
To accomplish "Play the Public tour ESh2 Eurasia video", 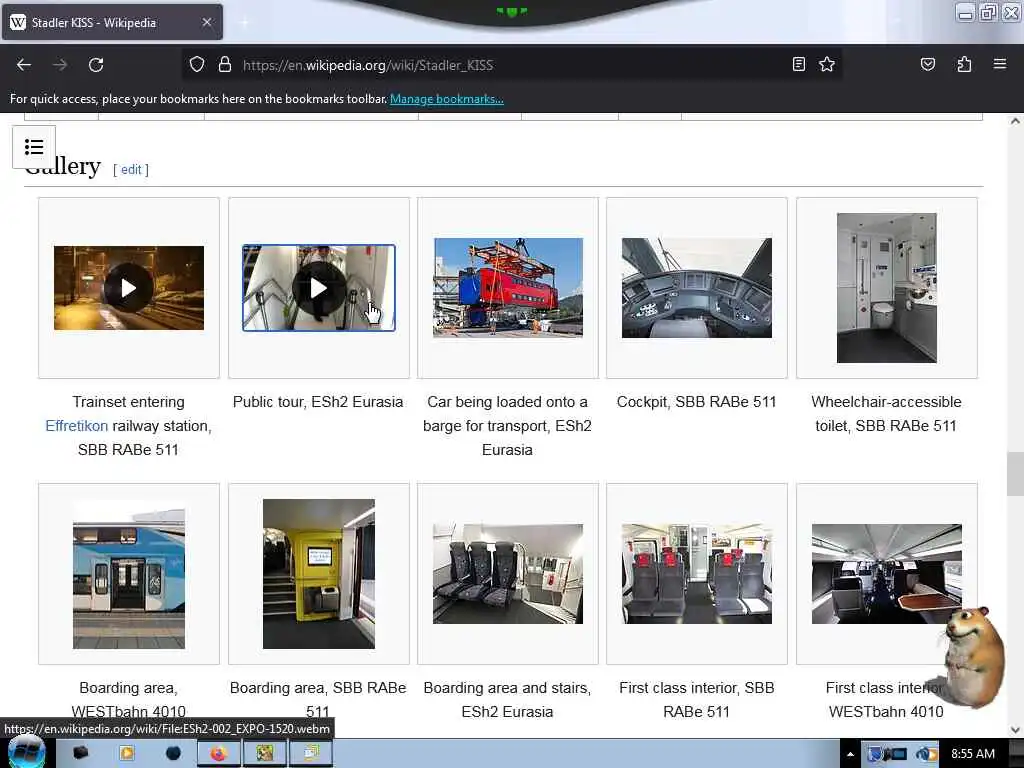I will [319, 288].
